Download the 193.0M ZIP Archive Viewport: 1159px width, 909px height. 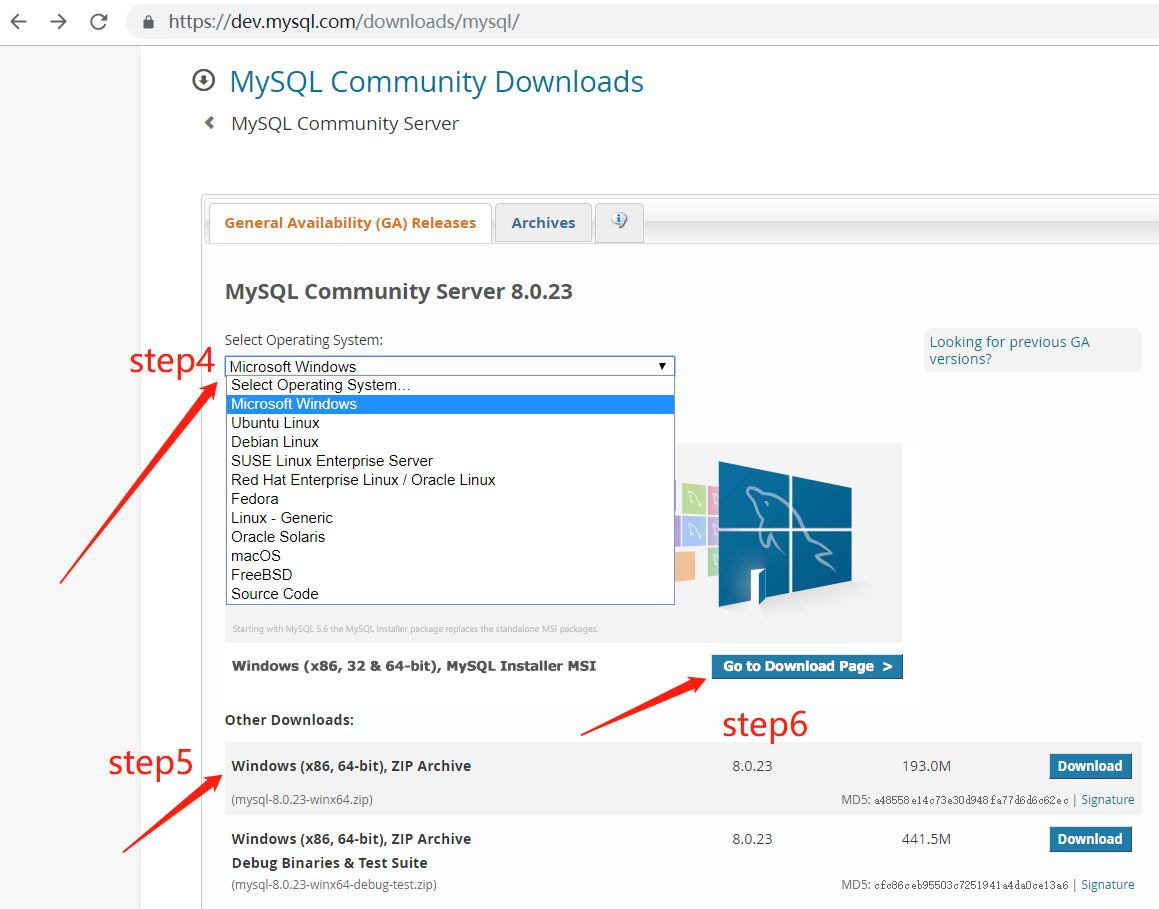click(1090, 766)
